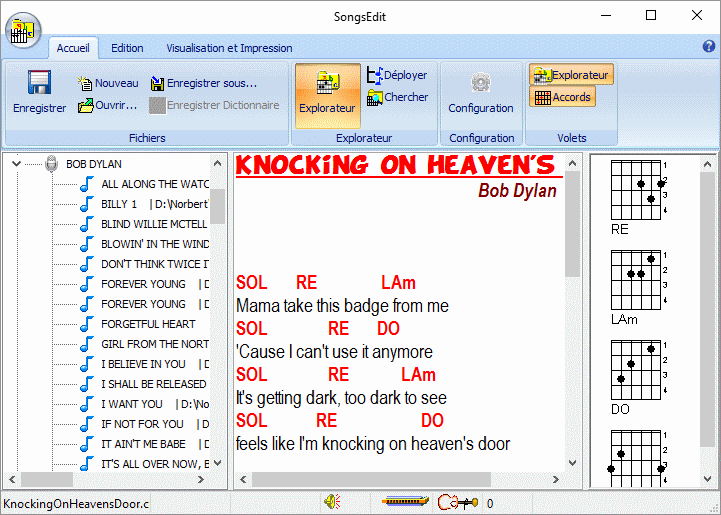
Task: Click lyric 'Mama take this badge from me'
Action: (x=342, y=306)
